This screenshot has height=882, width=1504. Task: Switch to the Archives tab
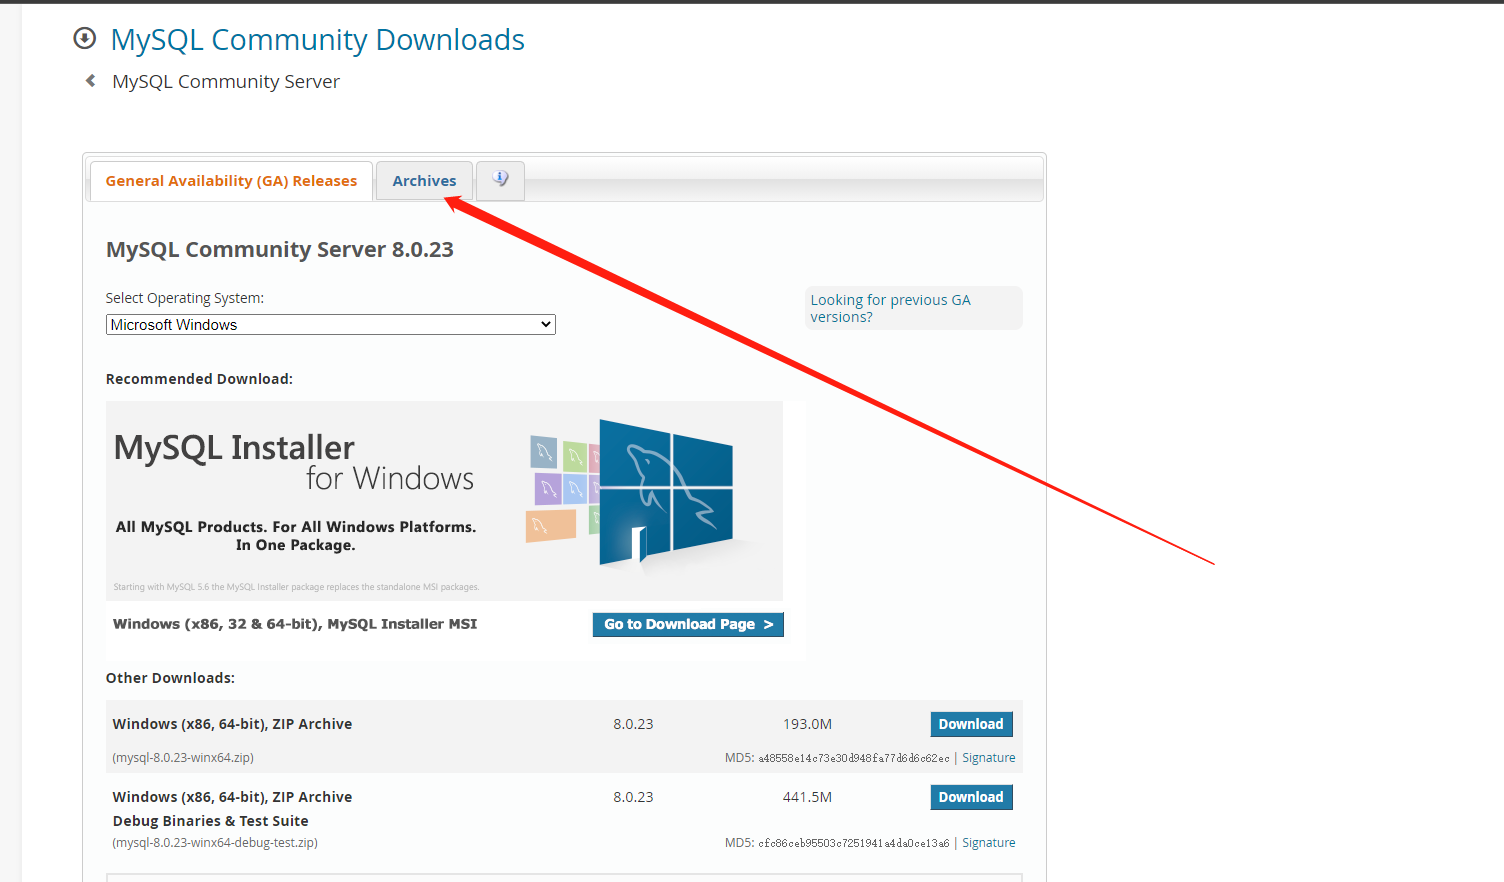click(424, 181)
